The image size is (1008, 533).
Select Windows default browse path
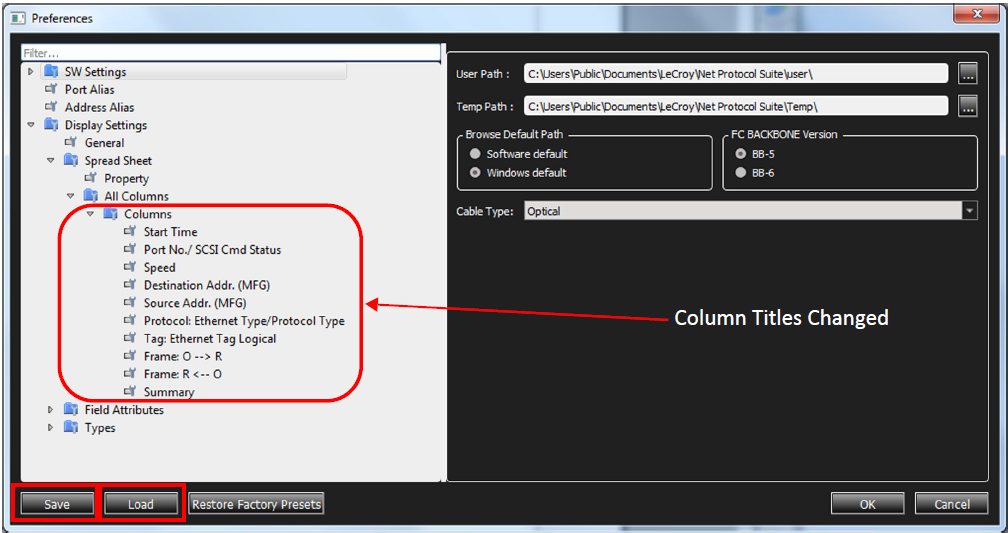coord(475,172)
